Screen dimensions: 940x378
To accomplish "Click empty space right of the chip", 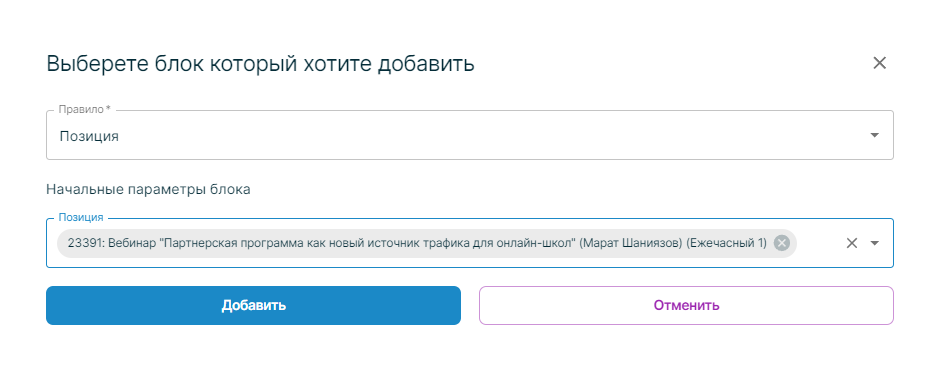I will 818,243.
